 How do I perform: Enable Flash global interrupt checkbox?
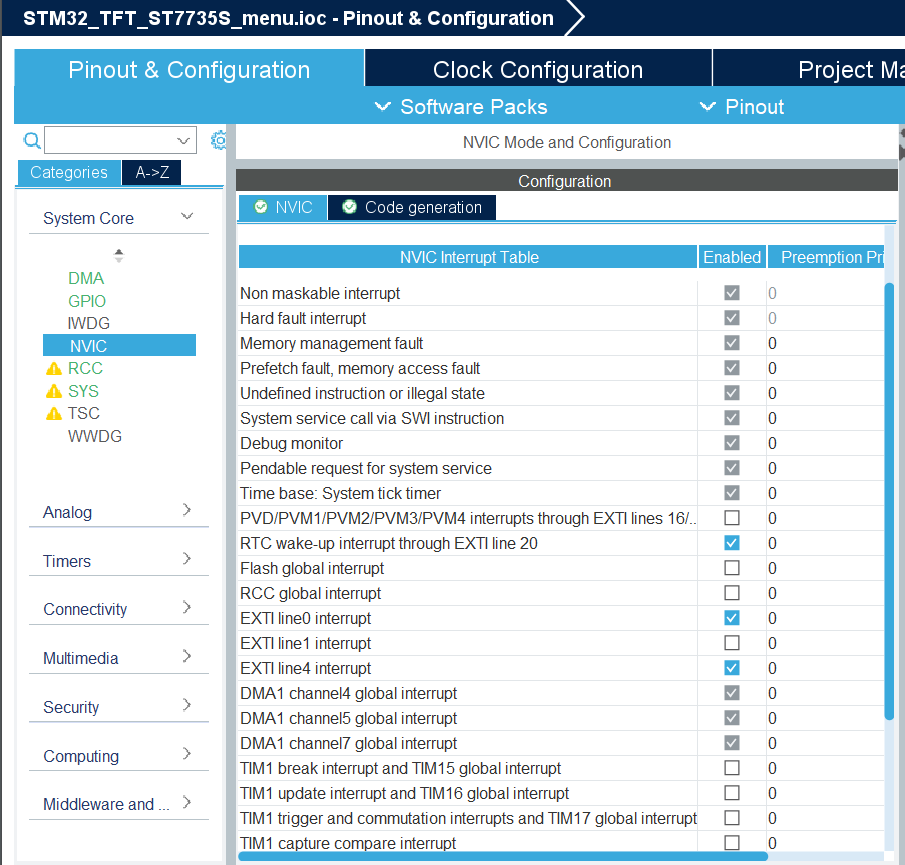coord(732,568)
